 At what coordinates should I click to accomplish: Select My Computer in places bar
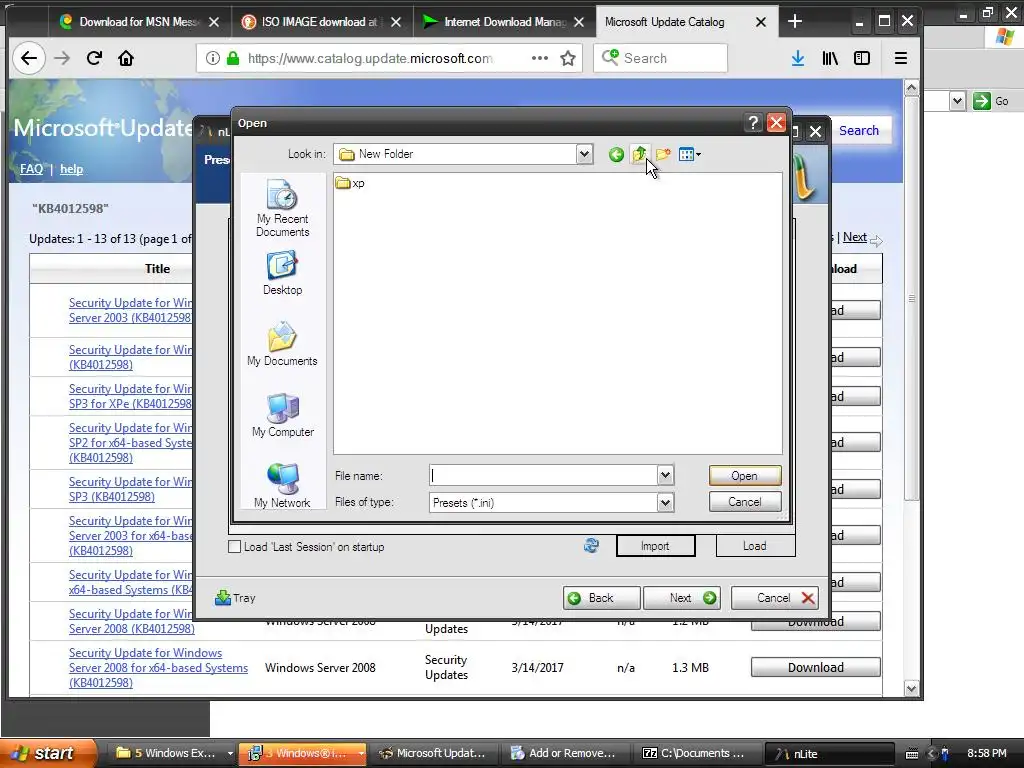pyautogui.click(x=282, y=415)
